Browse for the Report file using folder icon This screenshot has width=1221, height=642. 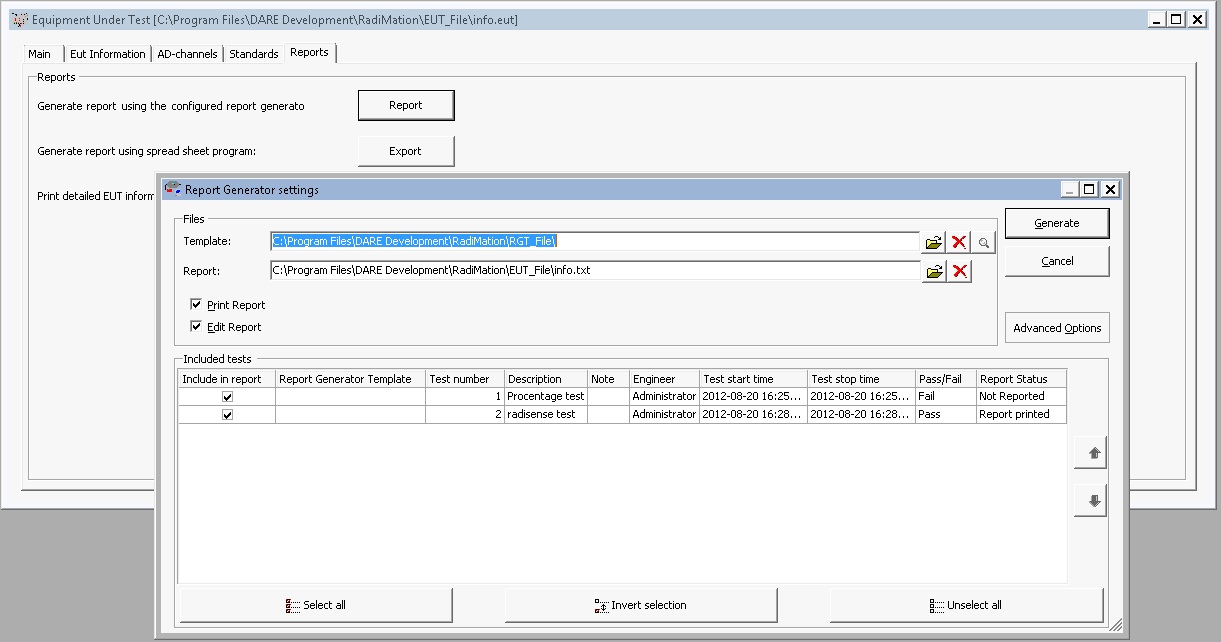click(933, 271)
